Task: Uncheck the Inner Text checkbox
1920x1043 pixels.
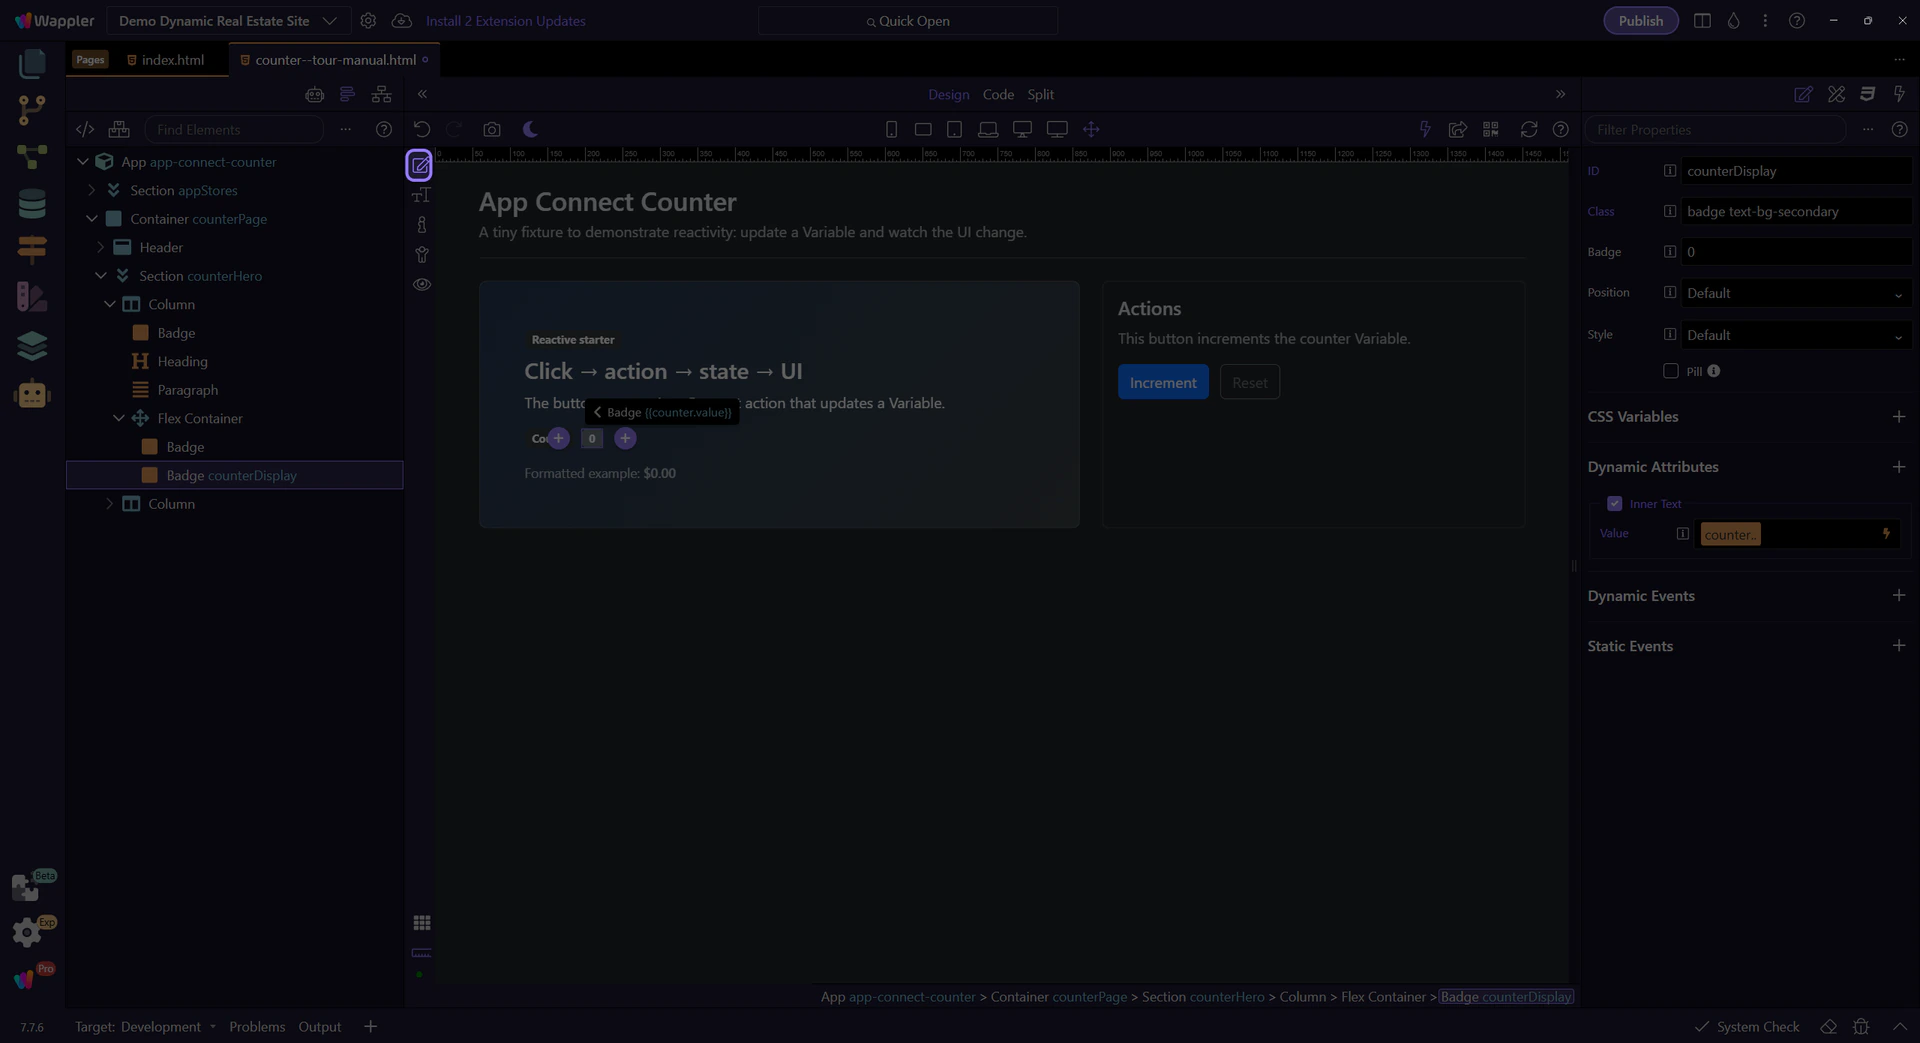Action: pyautogui.click(x=1614, y=504)
